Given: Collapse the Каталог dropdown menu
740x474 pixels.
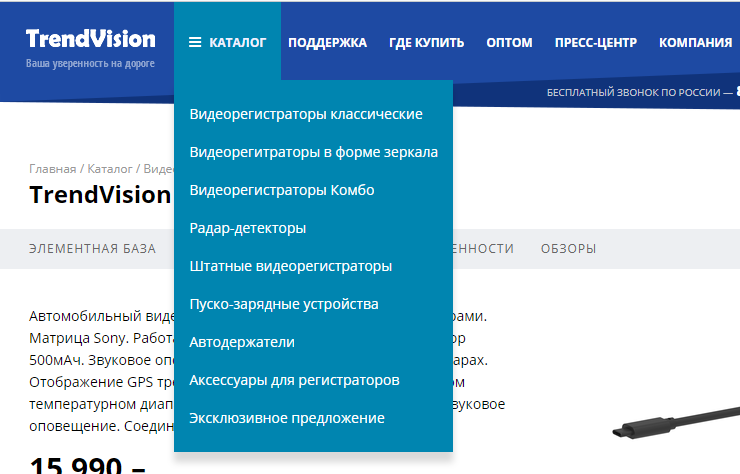Looking at the screenshot, I should pos(237,43).
